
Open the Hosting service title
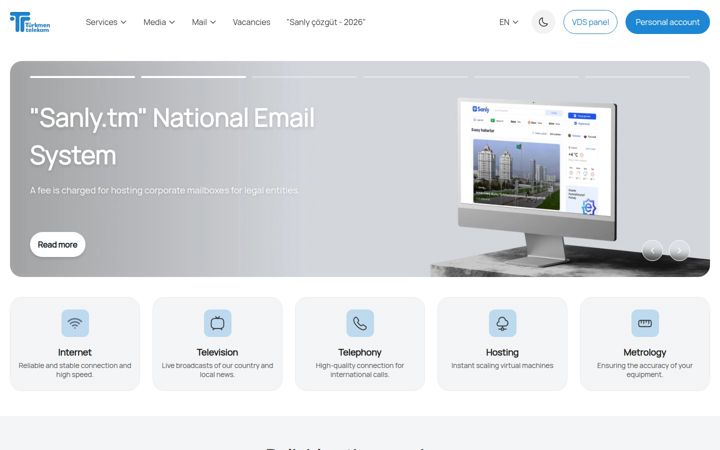click(x=502, y=352)
